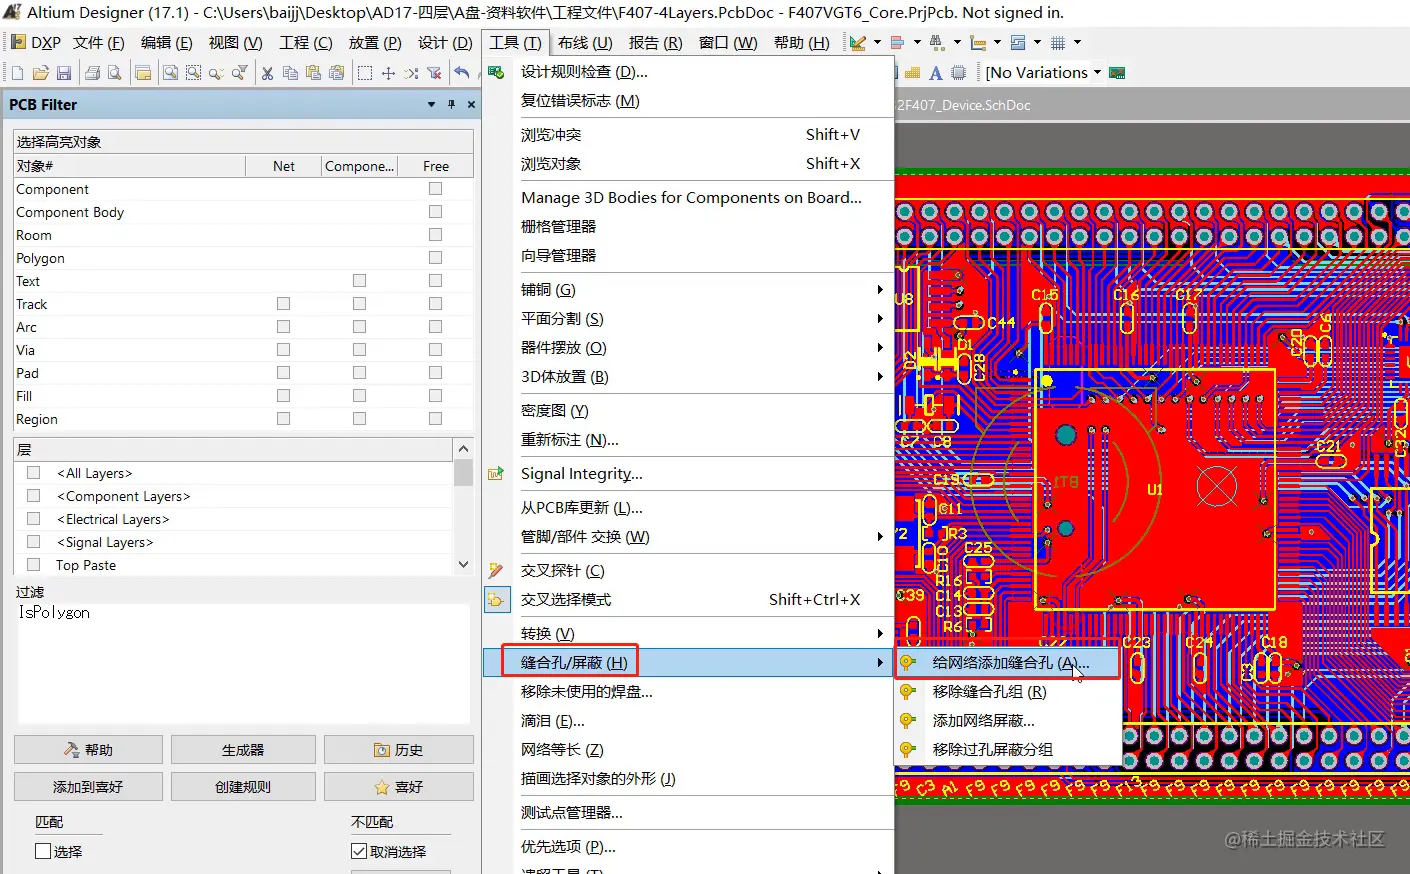Click the Undo arrow icon
The image size is (1410, 874).
[461, 73]
